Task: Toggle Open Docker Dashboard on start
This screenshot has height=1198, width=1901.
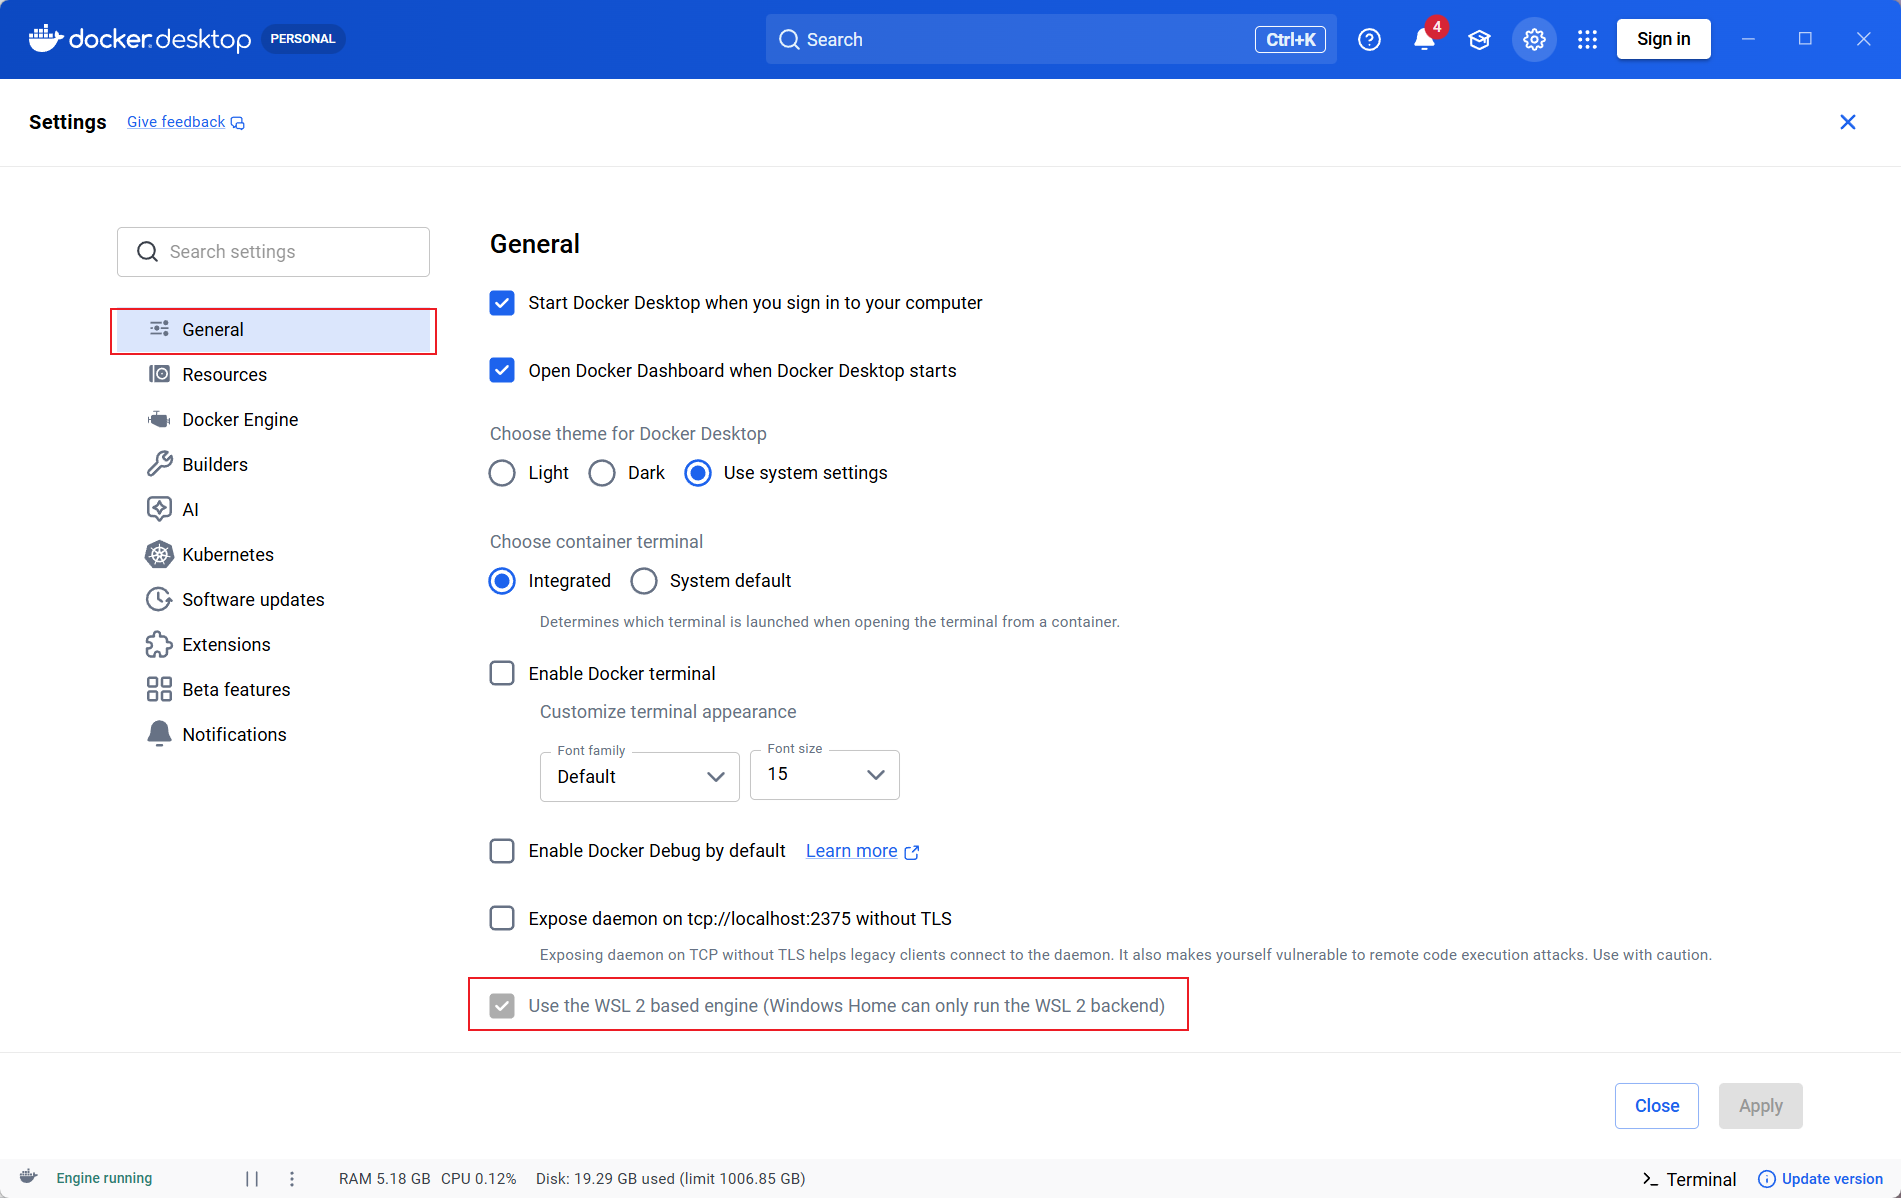Action: tap(502, 371)
